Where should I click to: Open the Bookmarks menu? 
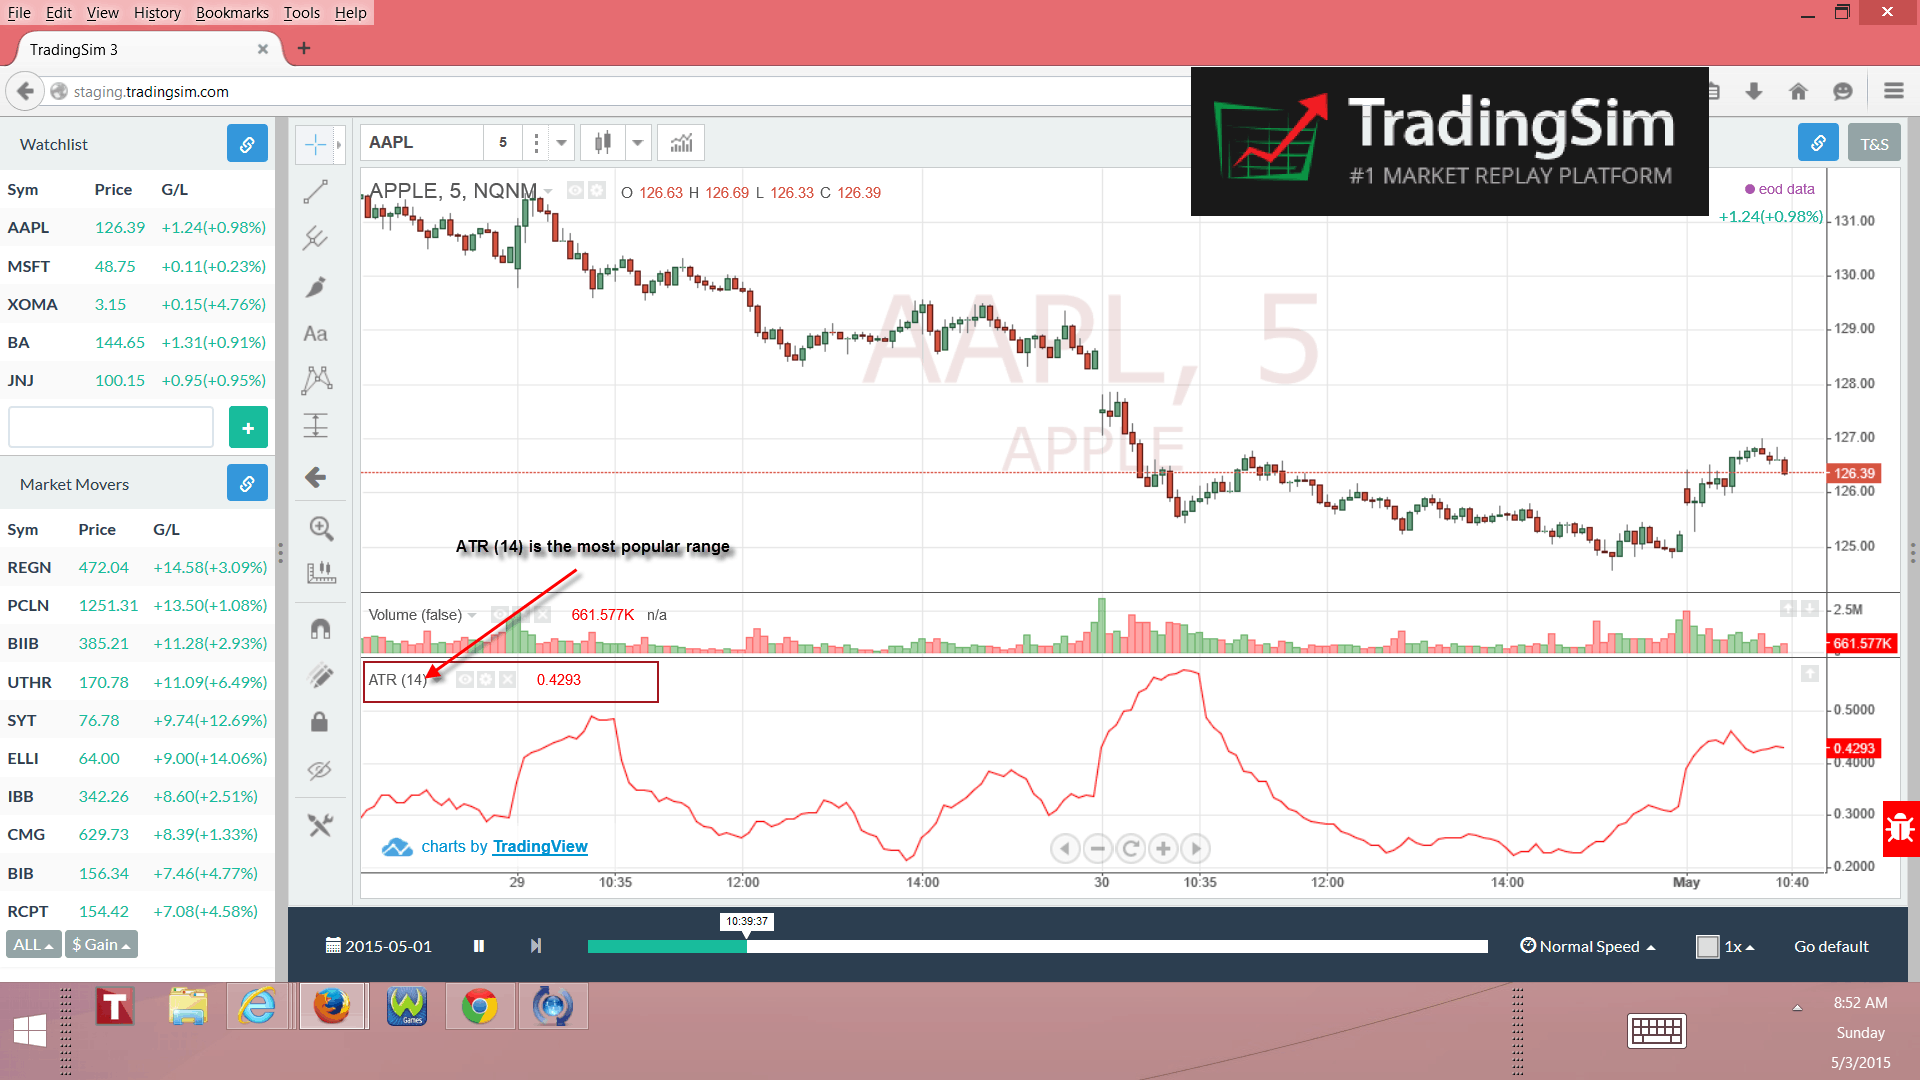pyautogui.click(x=232, y=13)
